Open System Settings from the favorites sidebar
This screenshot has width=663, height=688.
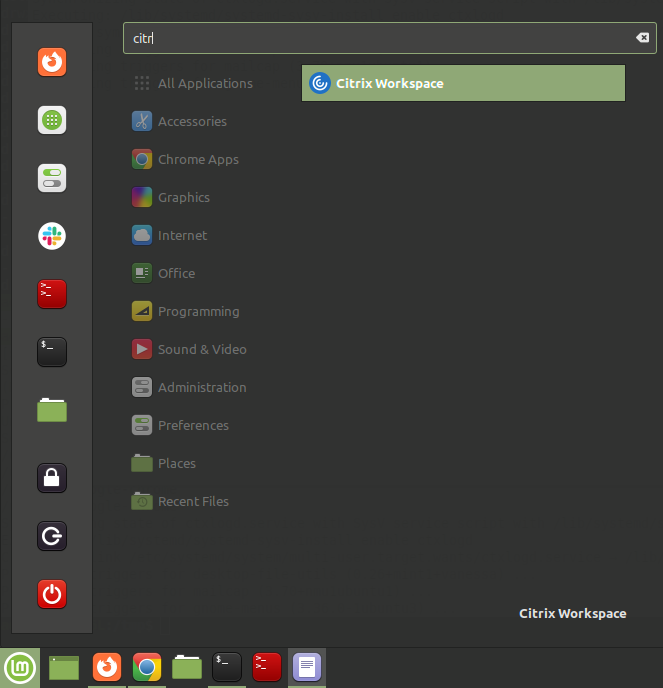(x=52, y=178)
